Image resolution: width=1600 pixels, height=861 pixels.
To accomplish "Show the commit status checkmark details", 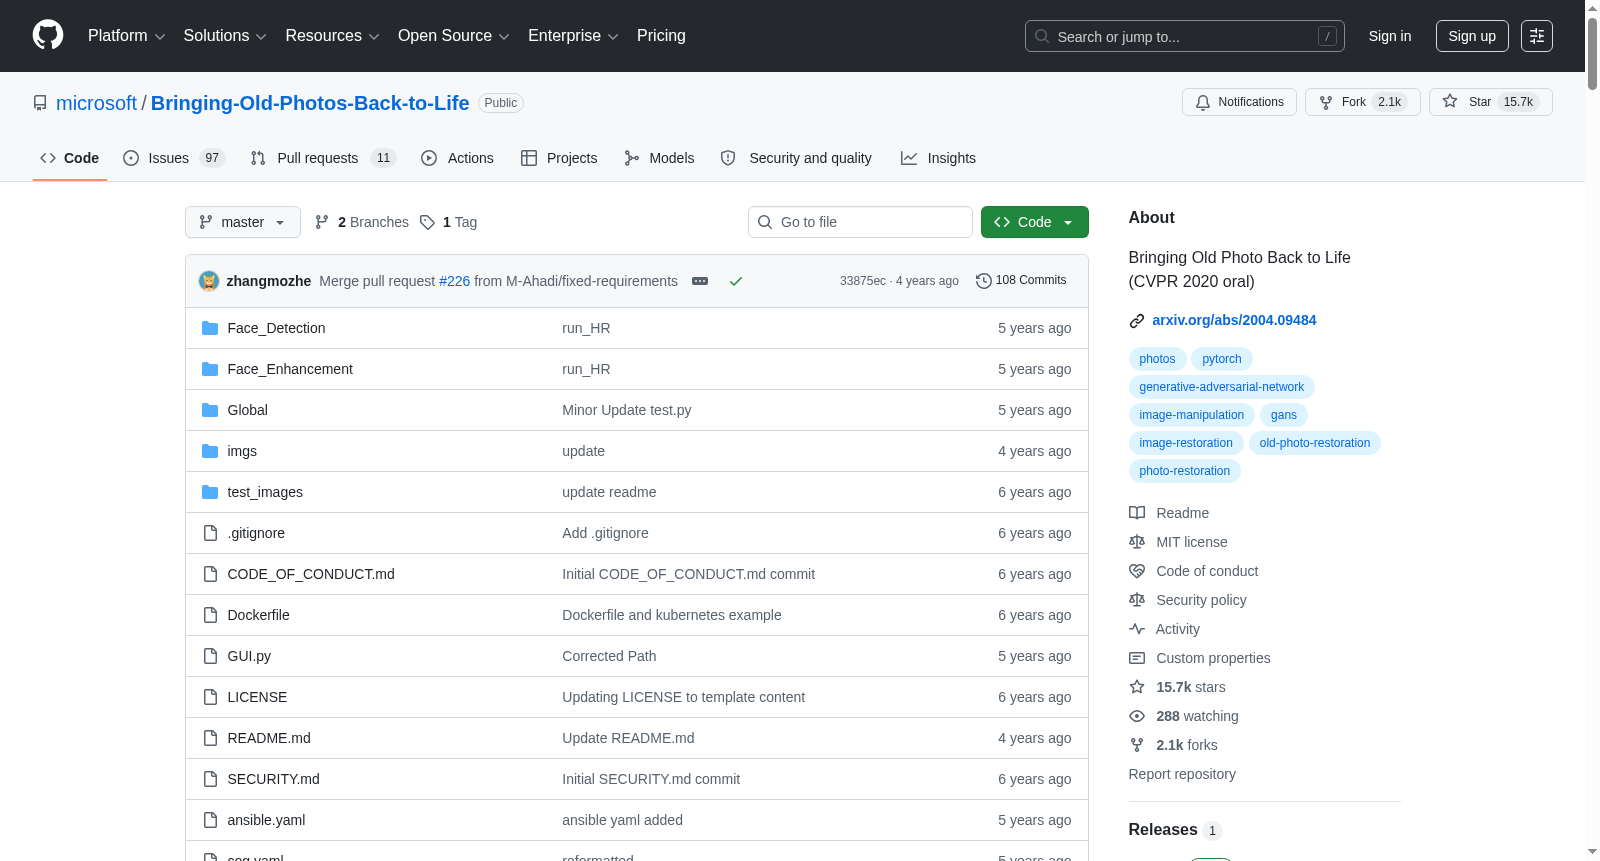I will pos(736,281).
